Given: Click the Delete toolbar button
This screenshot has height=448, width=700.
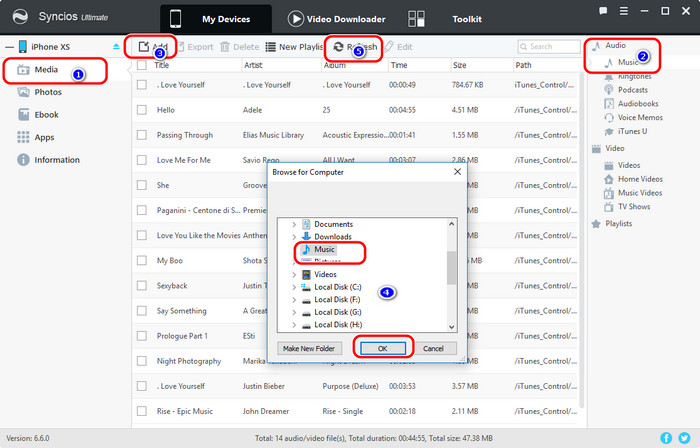Looking at the screenshot, I should coord(239,47).
